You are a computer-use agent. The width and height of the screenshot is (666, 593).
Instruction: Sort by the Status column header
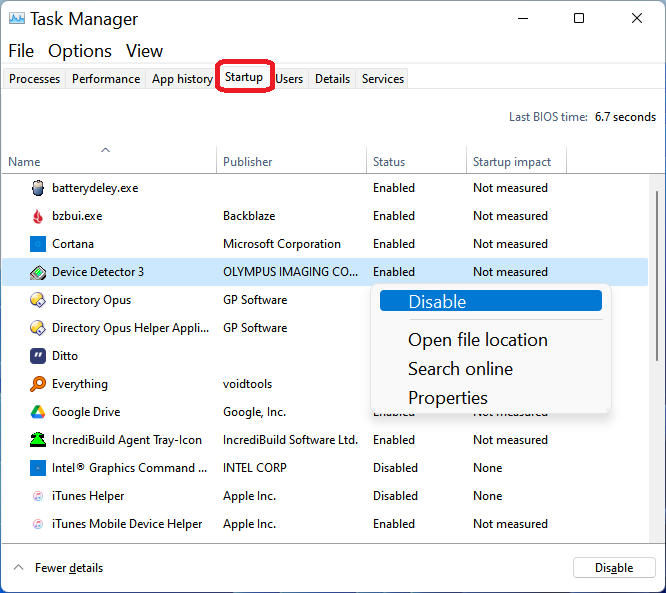click(416, 161)
